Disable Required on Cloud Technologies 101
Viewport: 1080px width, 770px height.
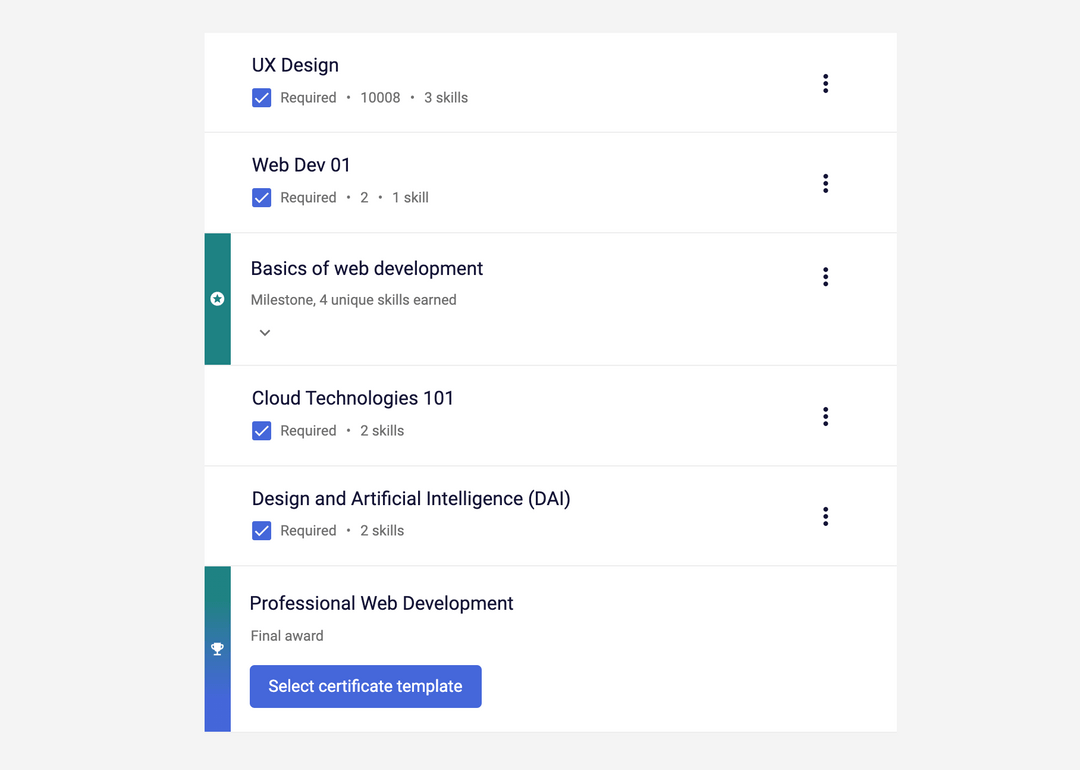261,430
